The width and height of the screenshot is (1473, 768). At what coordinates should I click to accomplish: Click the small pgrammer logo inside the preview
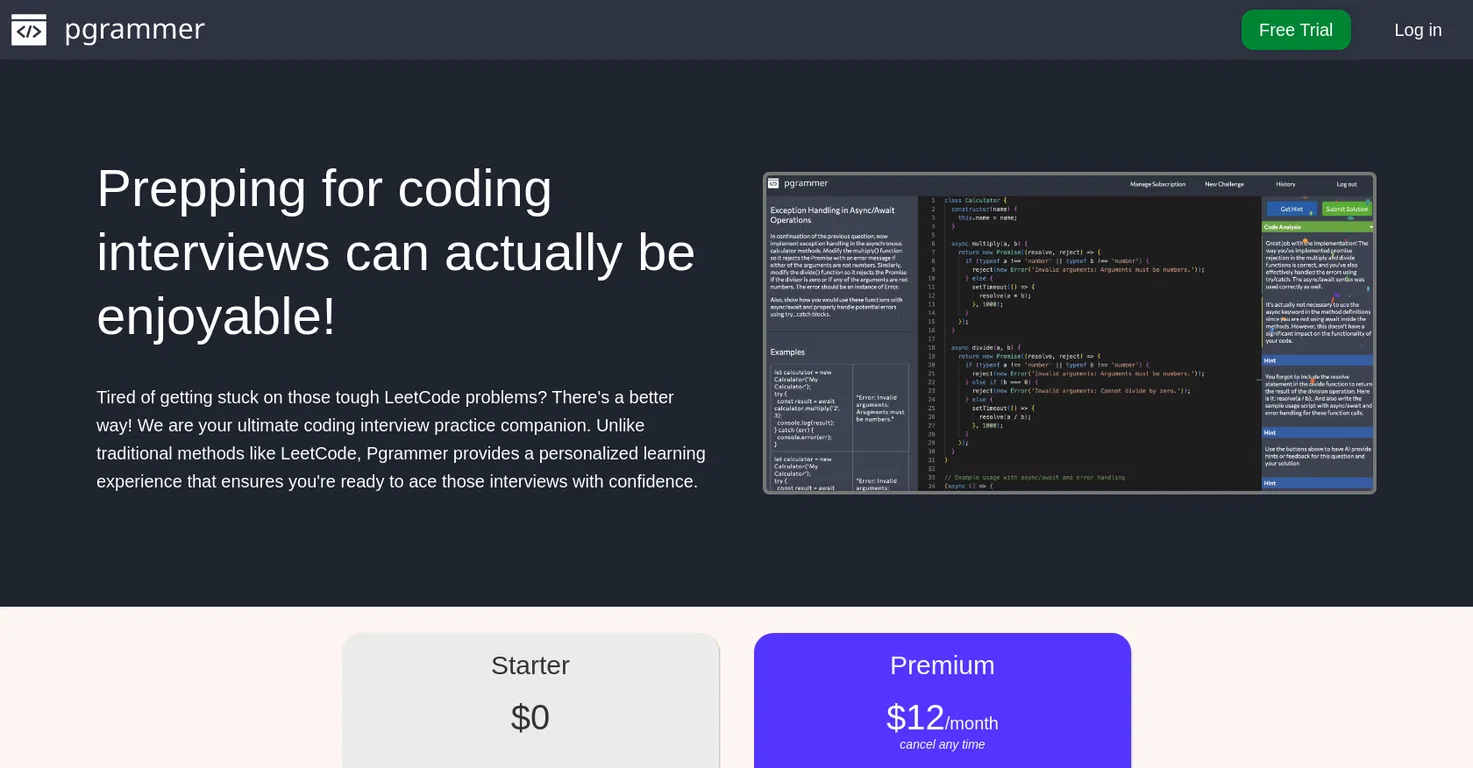(x=773, y=184)
